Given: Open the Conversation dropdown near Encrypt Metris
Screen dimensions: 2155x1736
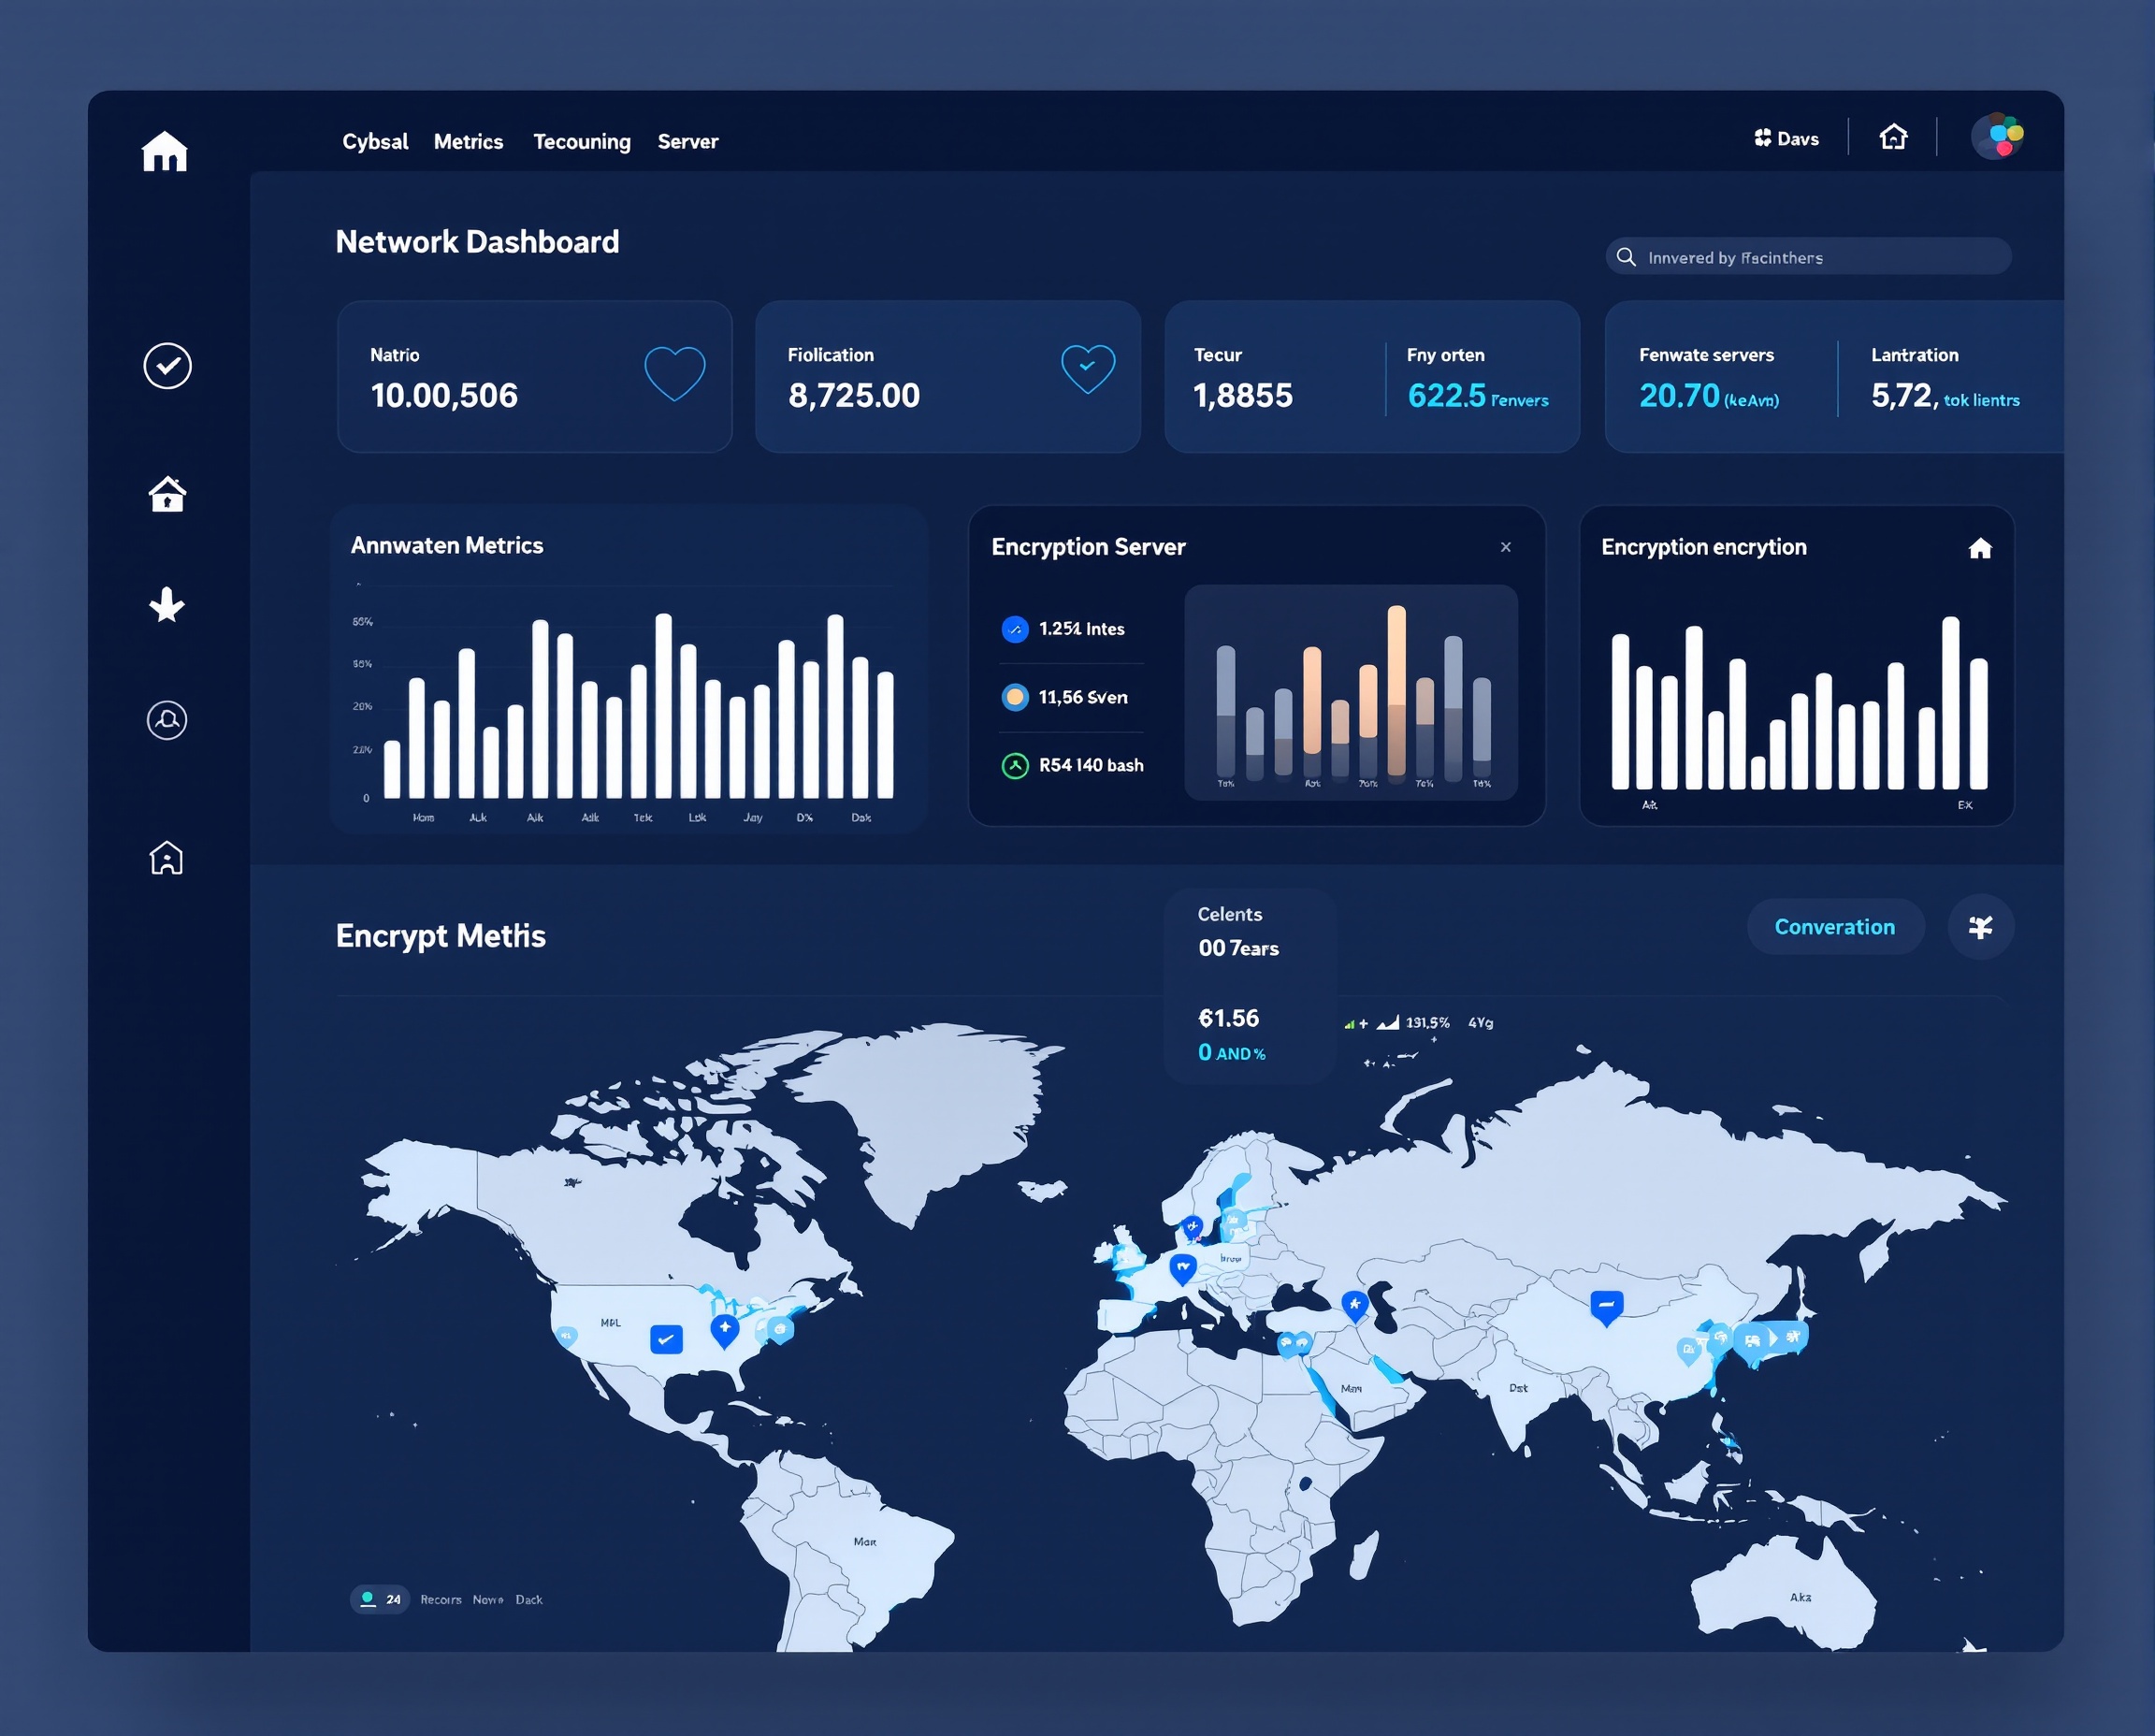Looking at the screenshot, I should pos(1834,927).
